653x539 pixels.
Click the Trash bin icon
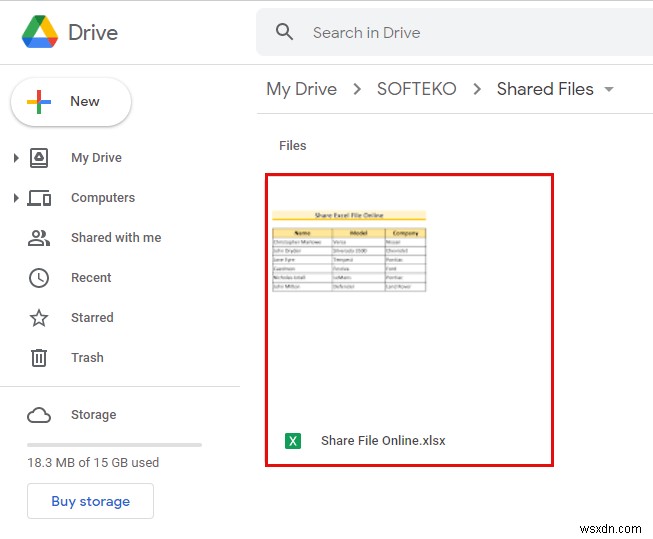click(x=39, y=358)
